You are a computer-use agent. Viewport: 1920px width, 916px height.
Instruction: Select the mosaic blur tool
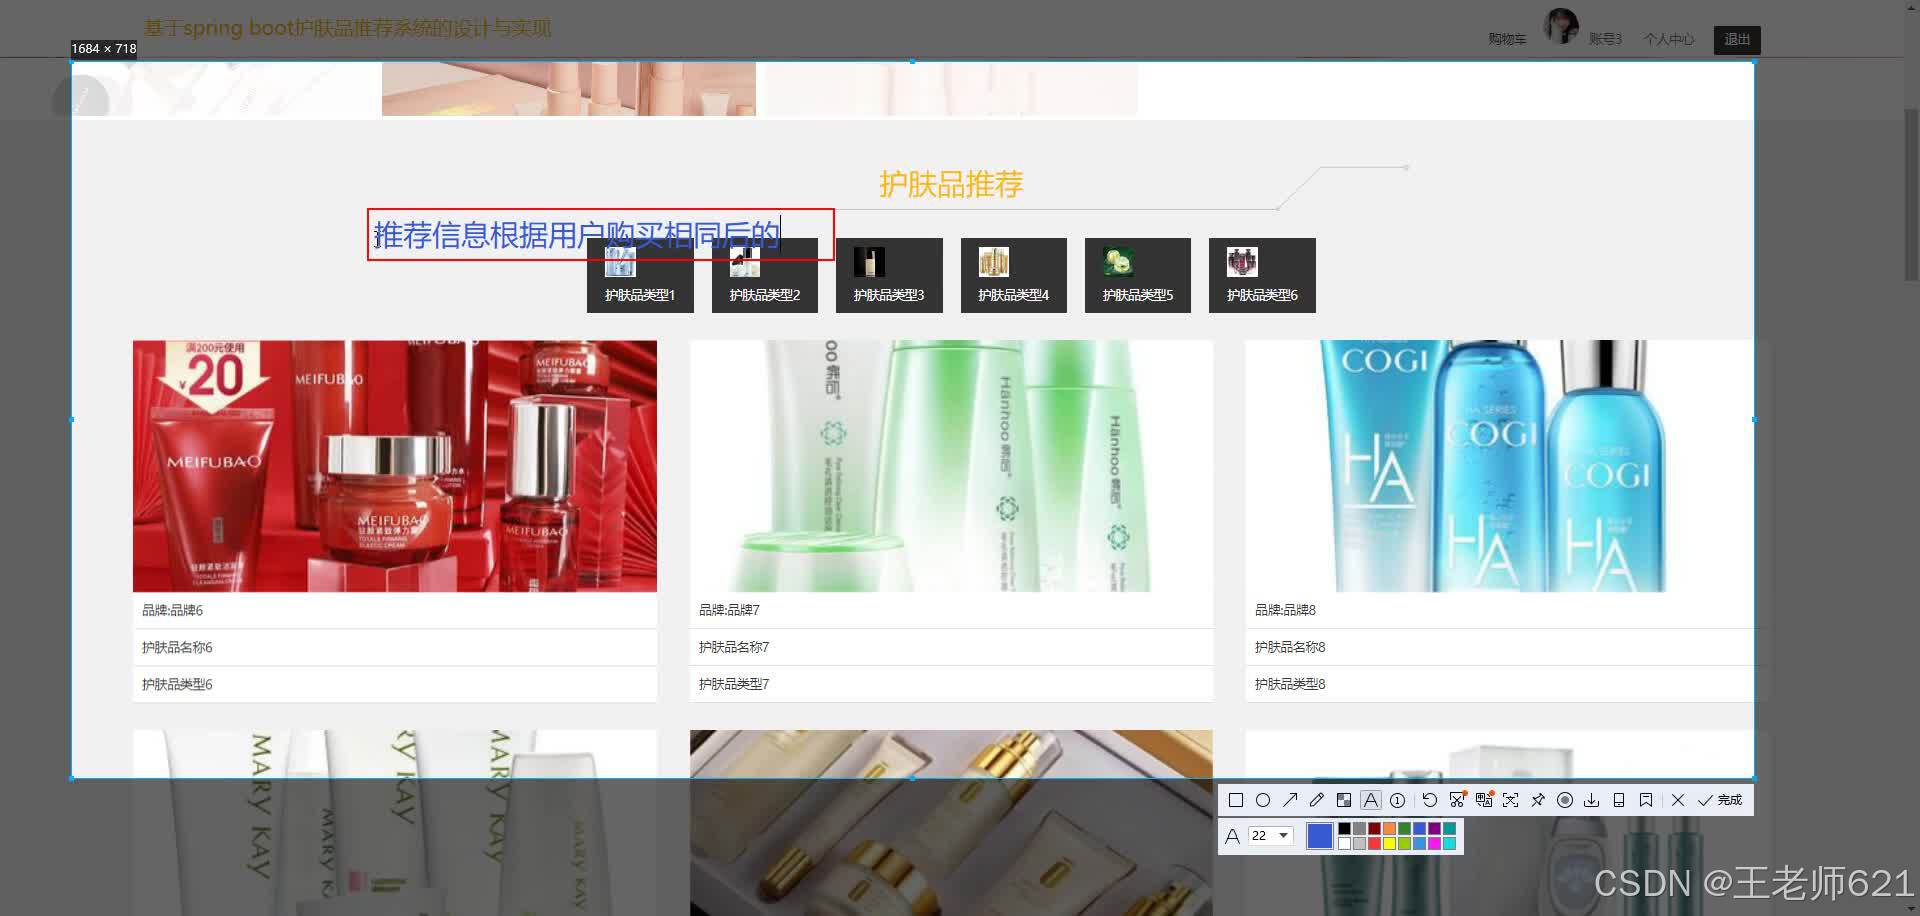pyautogui.click(x=1344, y=800)
